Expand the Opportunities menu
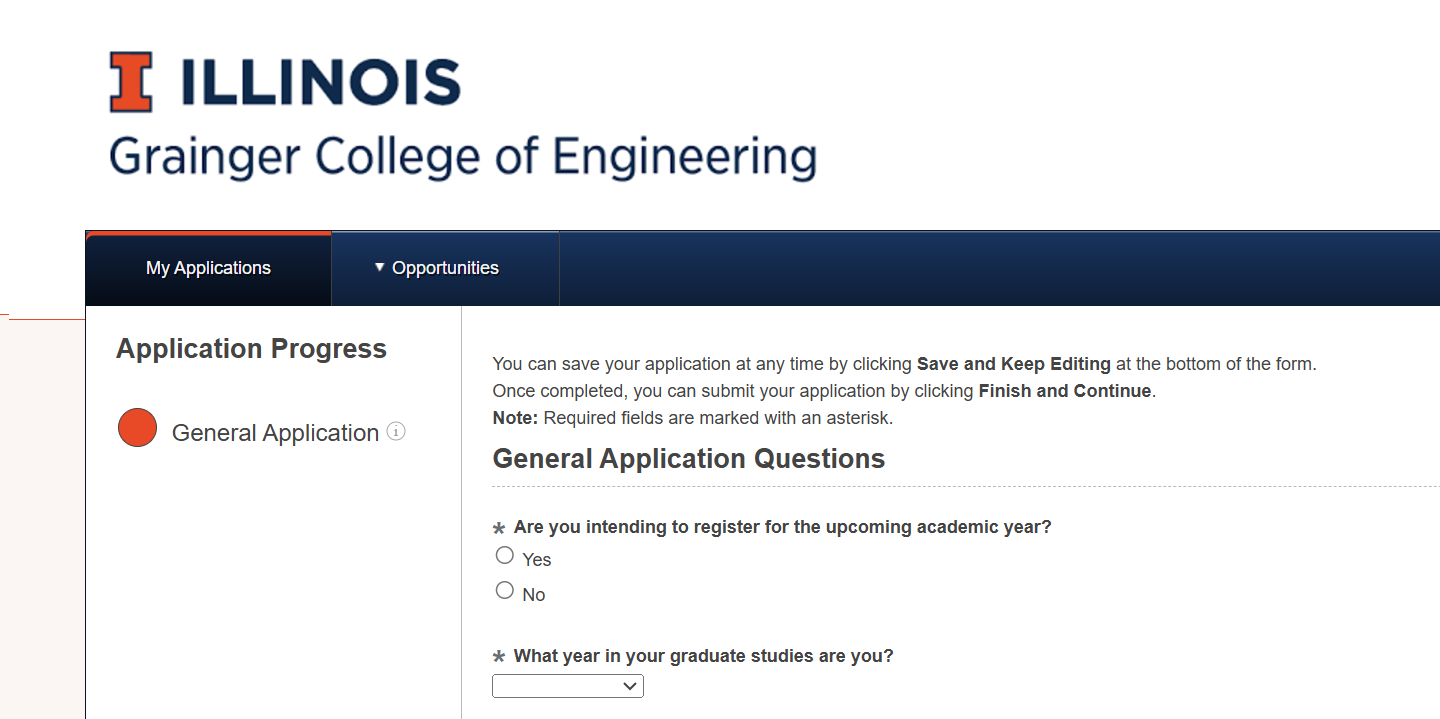The width and height of the screenshot is (1440, 719). [x=445, y=268]
